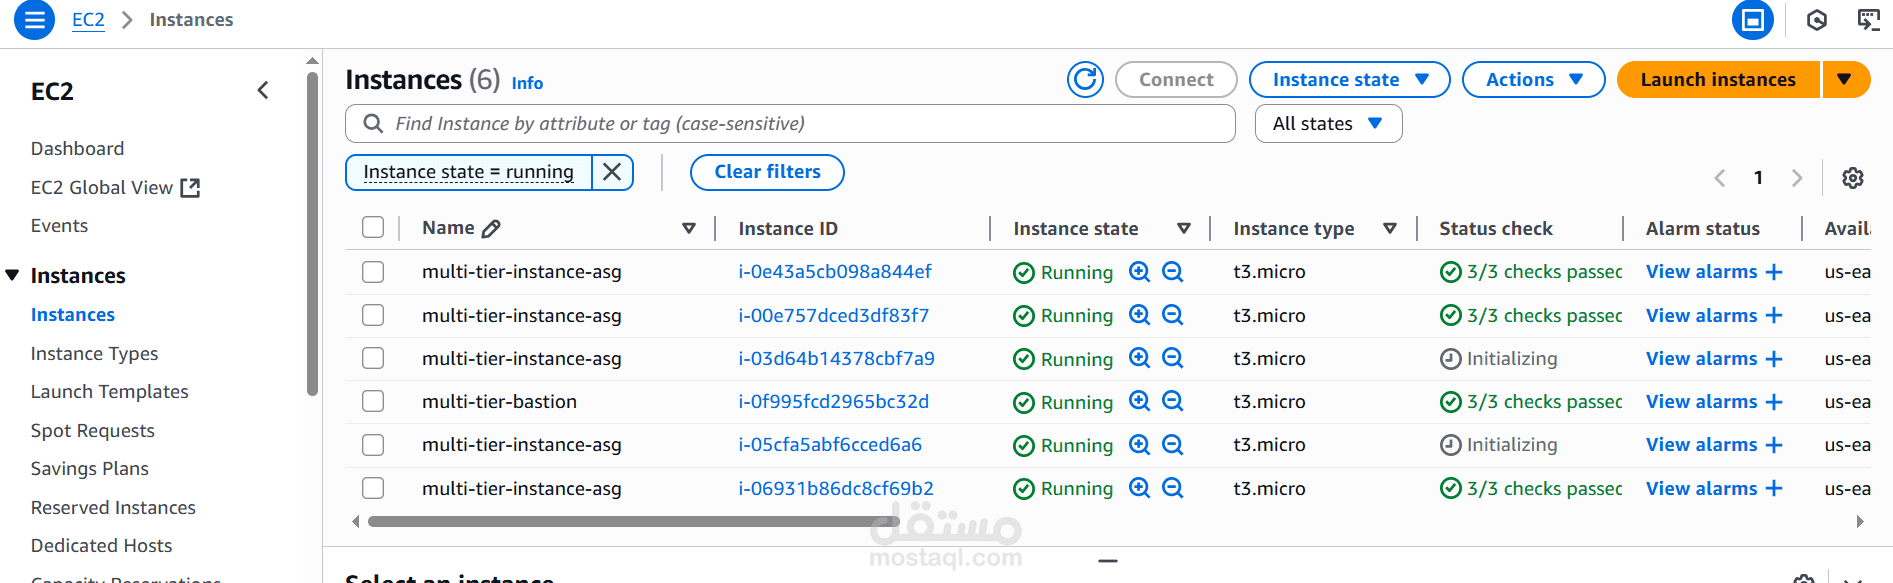Viewport: 1893px width, 583px height.
Task: Zoom out filter for multi-tier-bastion row state
Action: point(1173,401)
